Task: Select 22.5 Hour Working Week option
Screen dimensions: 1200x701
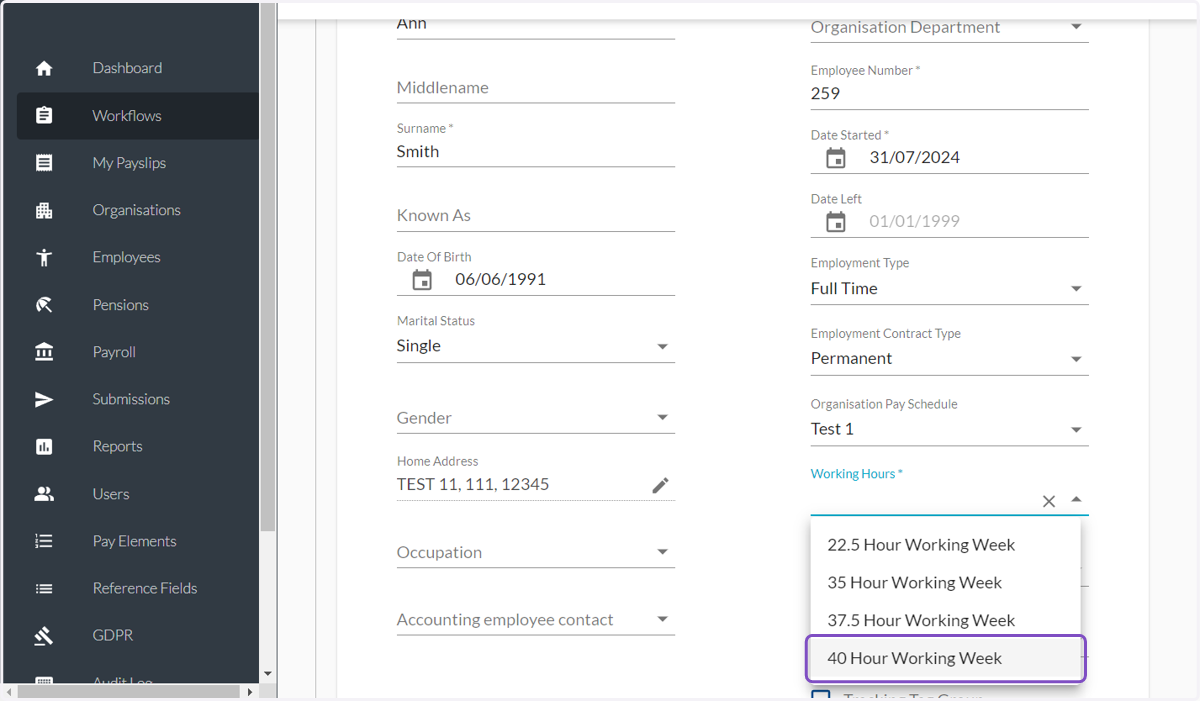Action: [x=946, y=545]
